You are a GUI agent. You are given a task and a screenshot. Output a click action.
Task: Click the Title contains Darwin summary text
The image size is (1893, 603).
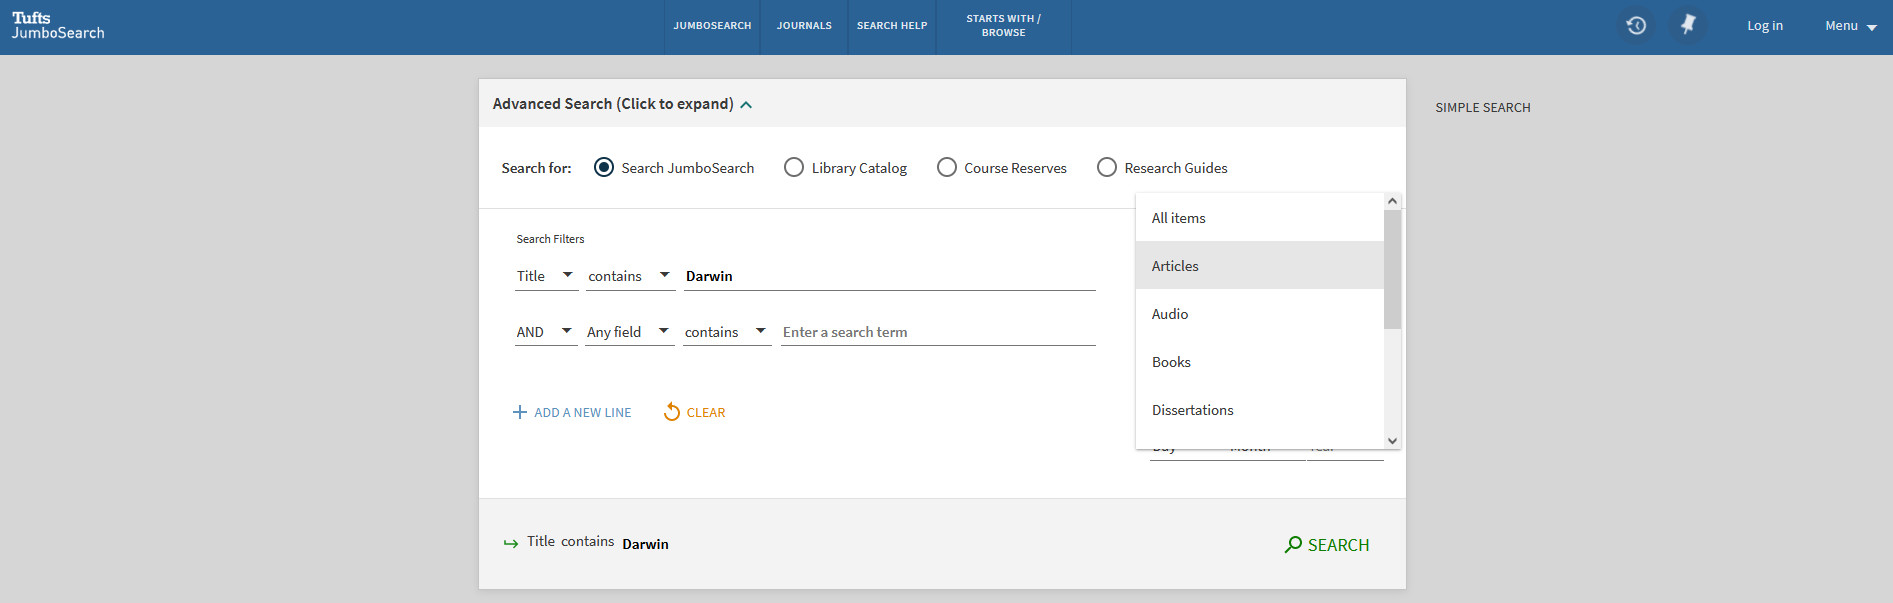tap(598, 542)
